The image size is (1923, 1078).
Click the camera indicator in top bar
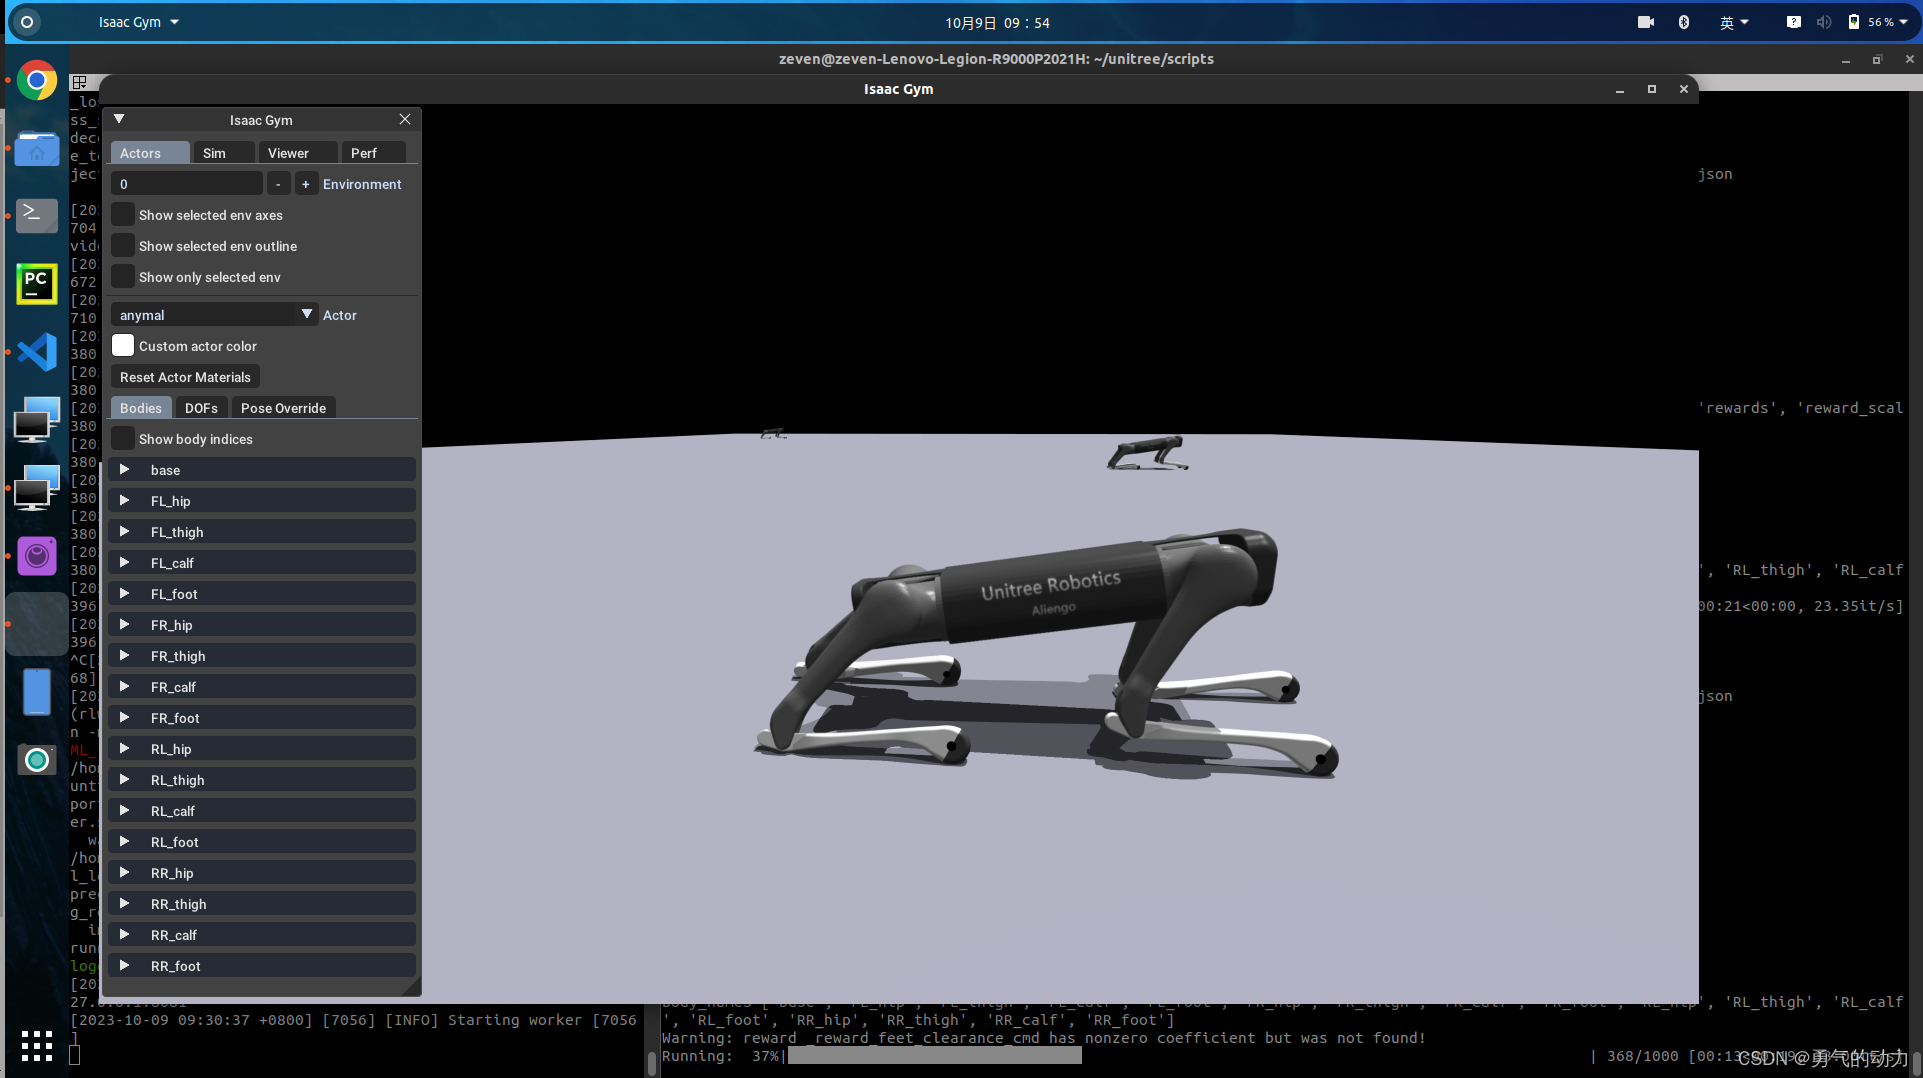point(1645,22)
